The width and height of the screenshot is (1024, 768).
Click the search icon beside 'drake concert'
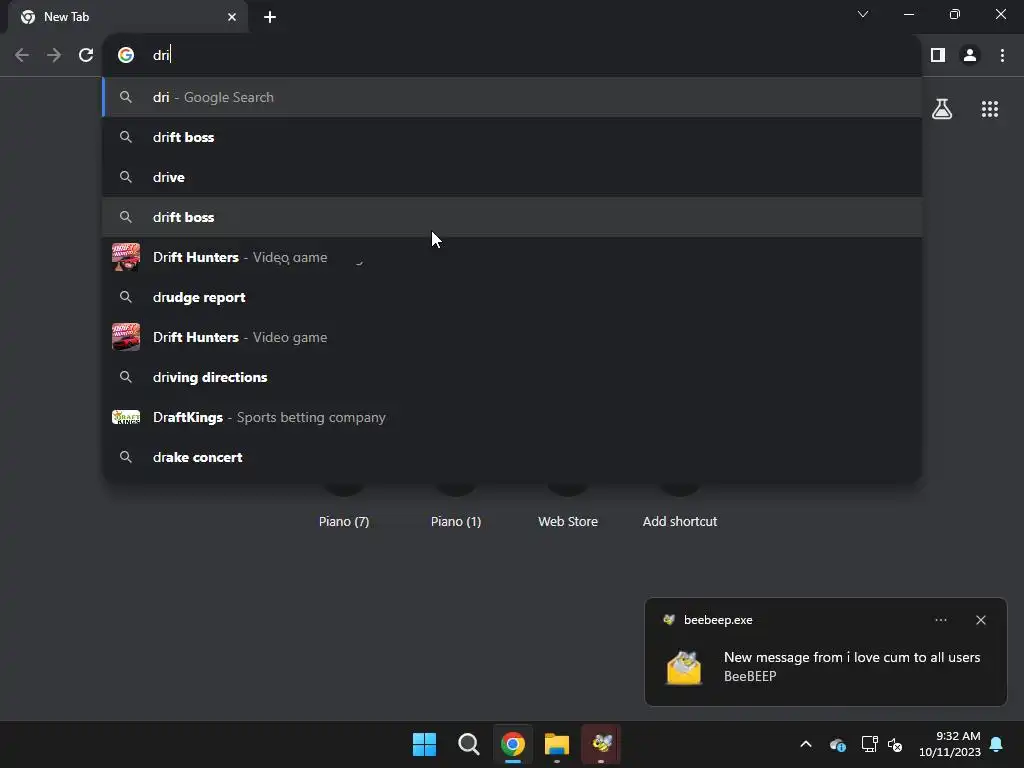click(x=126, y=457)
